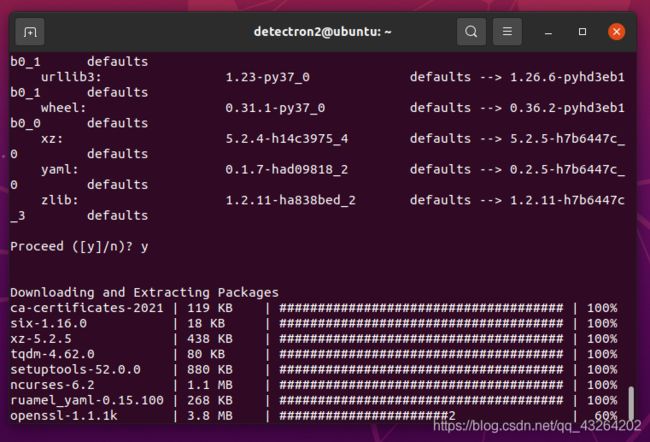Open the terminal hamburger menu
The height and width of the screenshot is (442, 650).
(507, 32)
